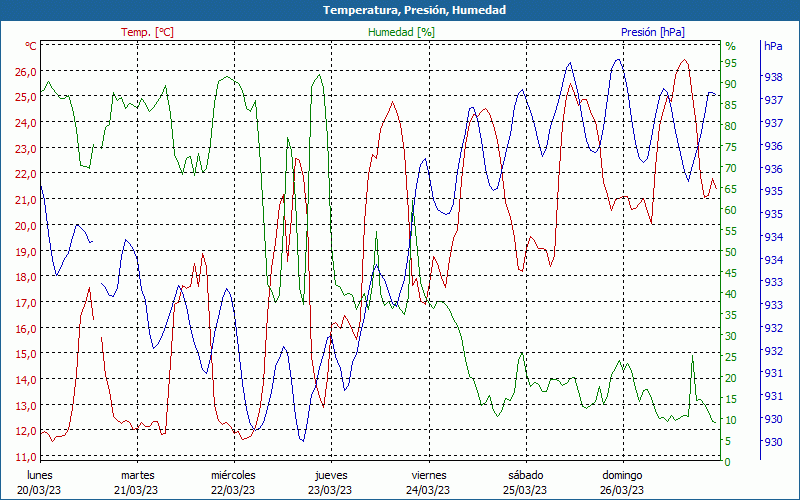Viewport: 800px width, 500px height.
Task: Click the "21,0" temperature tick label
Action: (x=27, y=199)
